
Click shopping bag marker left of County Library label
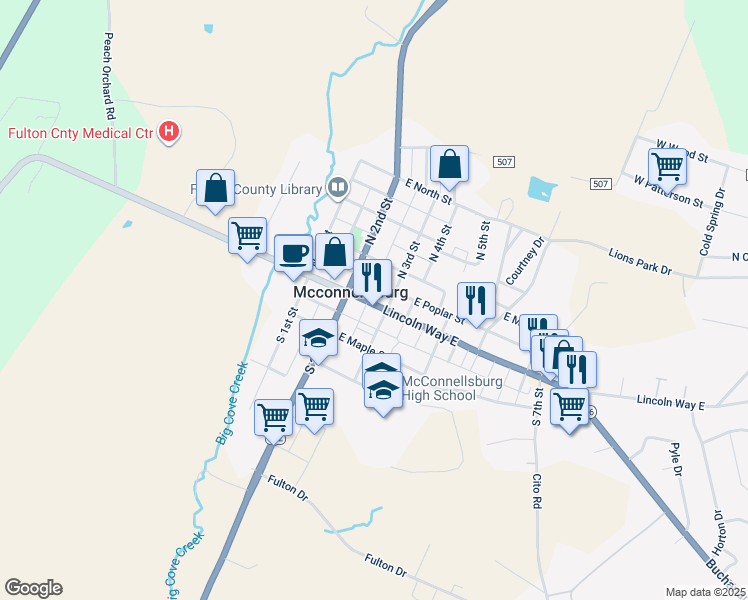pyautogui.click(x=215, y=189)
